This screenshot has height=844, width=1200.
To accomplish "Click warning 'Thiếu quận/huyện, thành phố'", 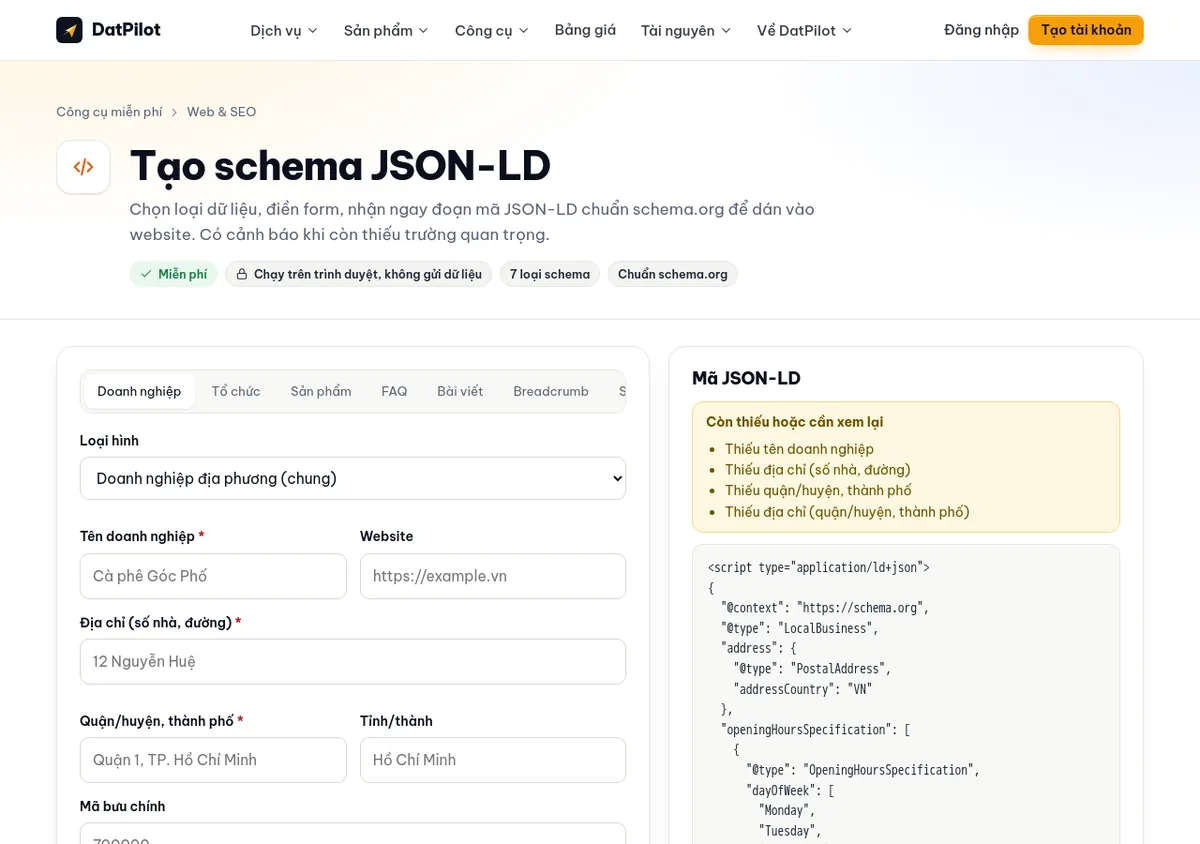I will pyautogui.click(x=818, y=490).
